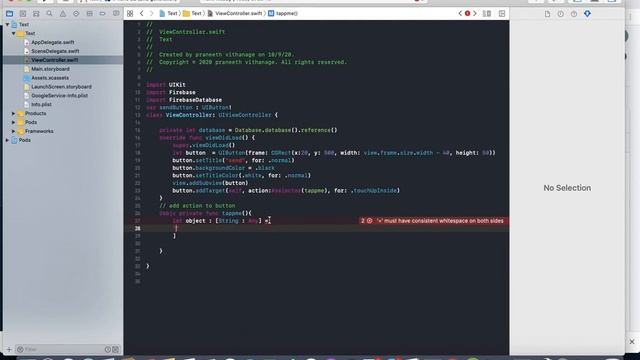
Task: Toggle the recently modified files filter
Action: 108,349
